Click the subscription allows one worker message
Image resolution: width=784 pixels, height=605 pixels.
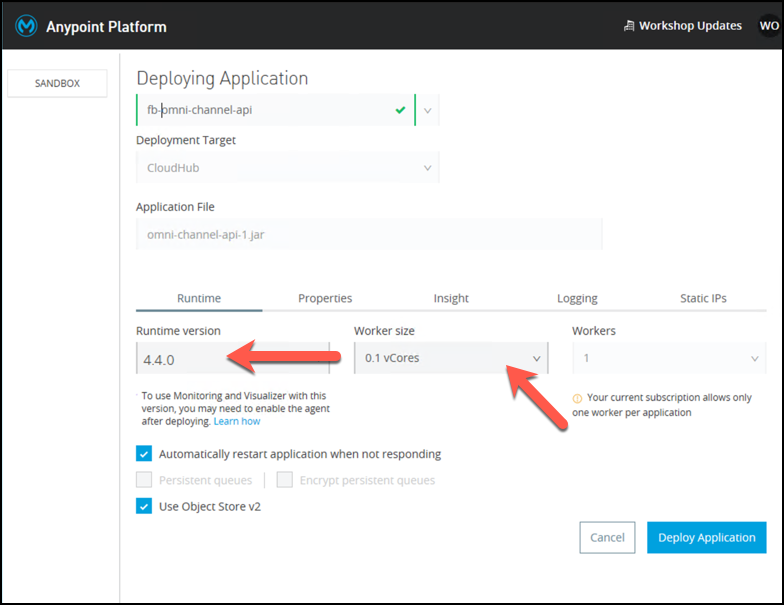pyautogui.click(x=662, y=405)
